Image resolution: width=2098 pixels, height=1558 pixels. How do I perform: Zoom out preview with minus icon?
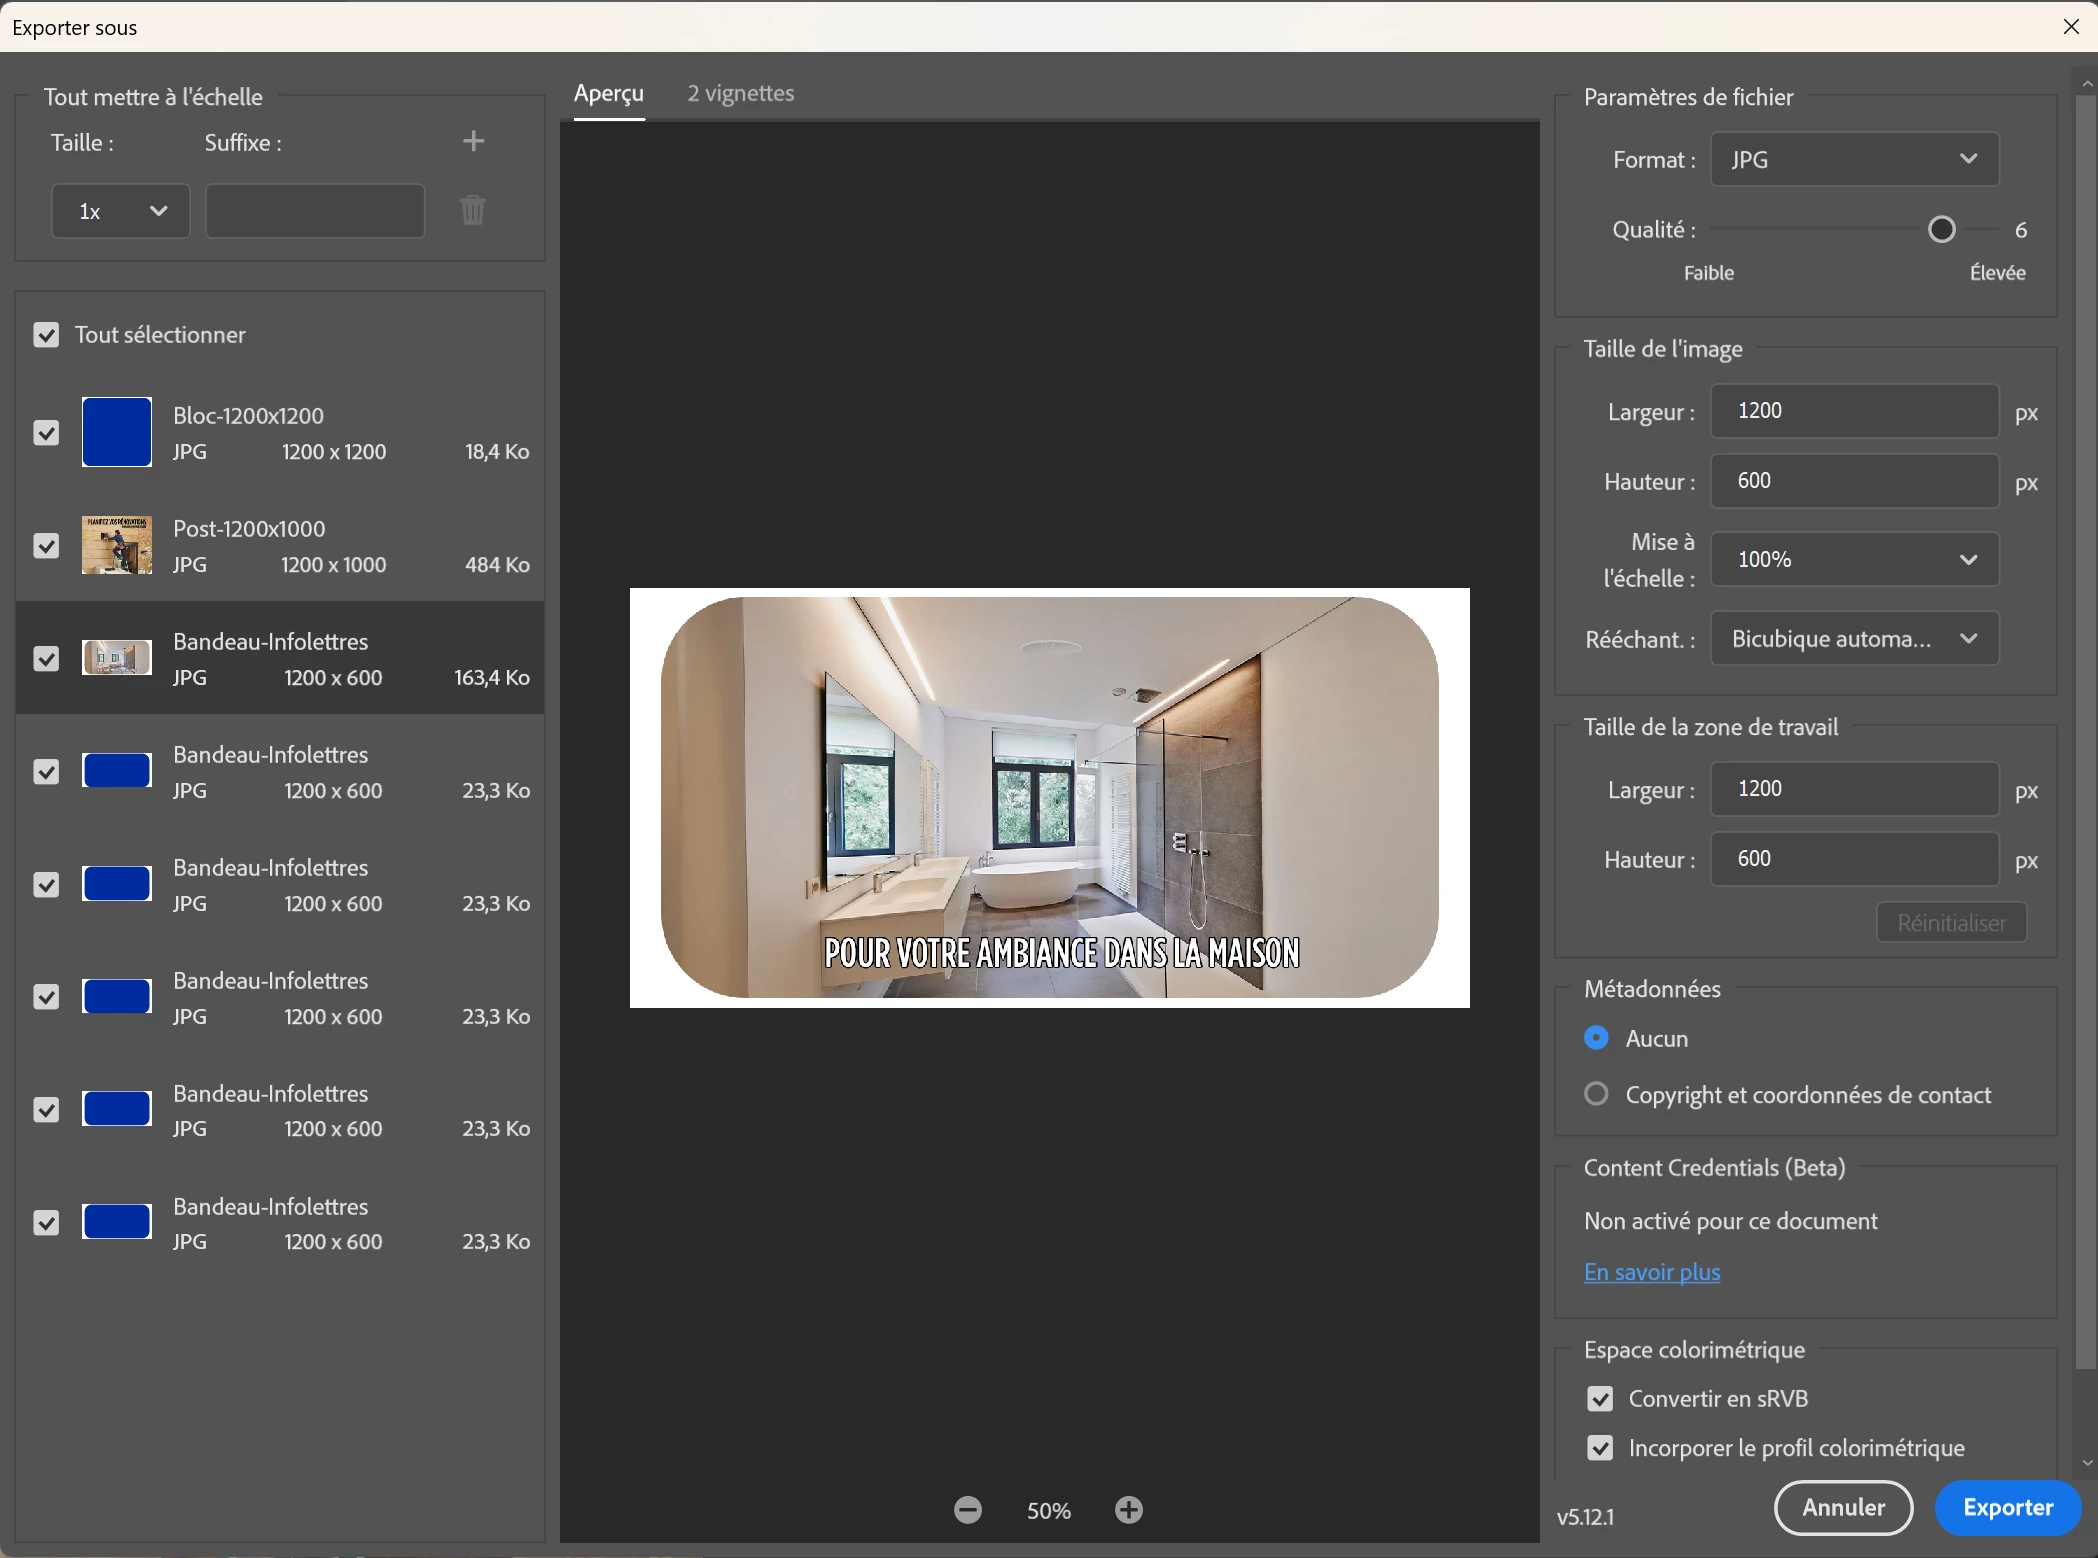click(967, 1510)
